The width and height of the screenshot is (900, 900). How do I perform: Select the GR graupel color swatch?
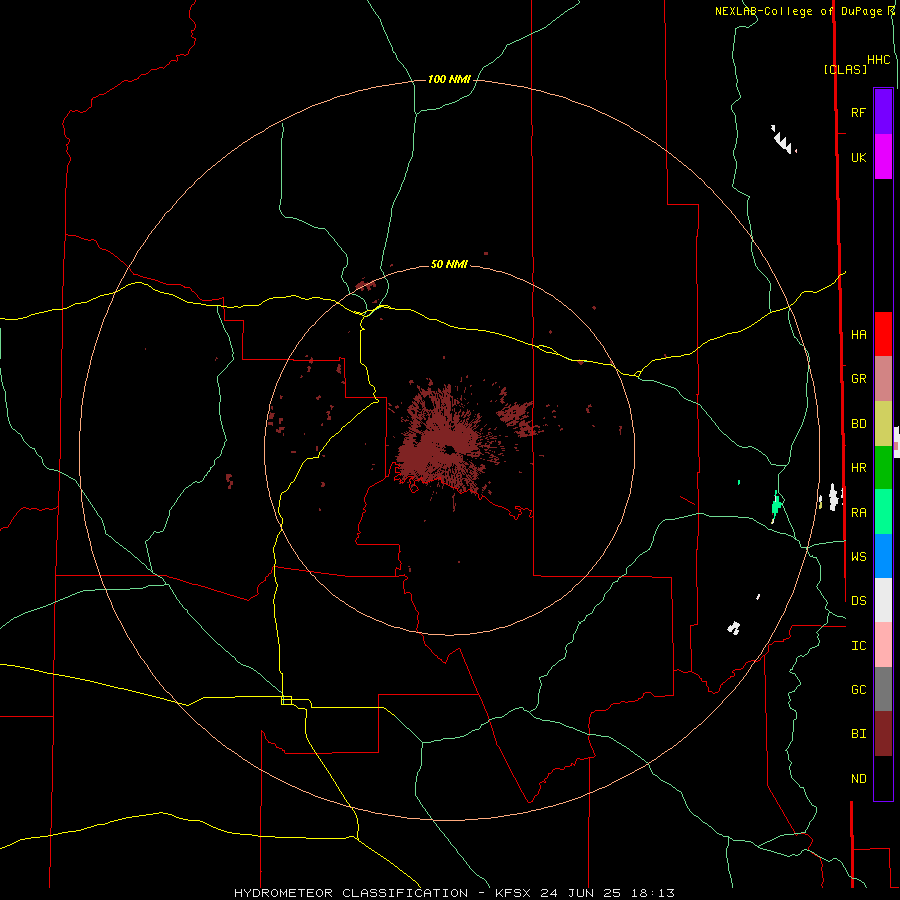pos(883,379)
